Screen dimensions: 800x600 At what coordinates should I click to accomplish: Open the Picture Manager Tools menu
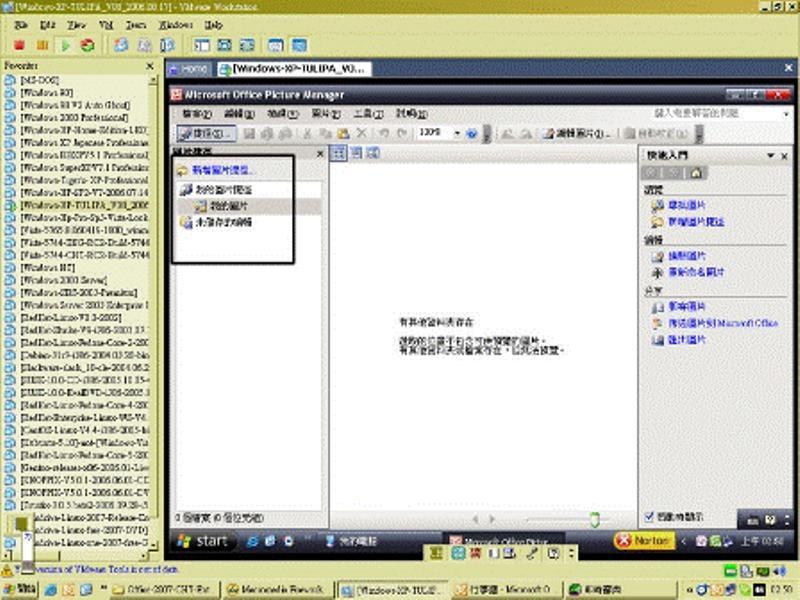pyautogui.click(x=368, y=114)
